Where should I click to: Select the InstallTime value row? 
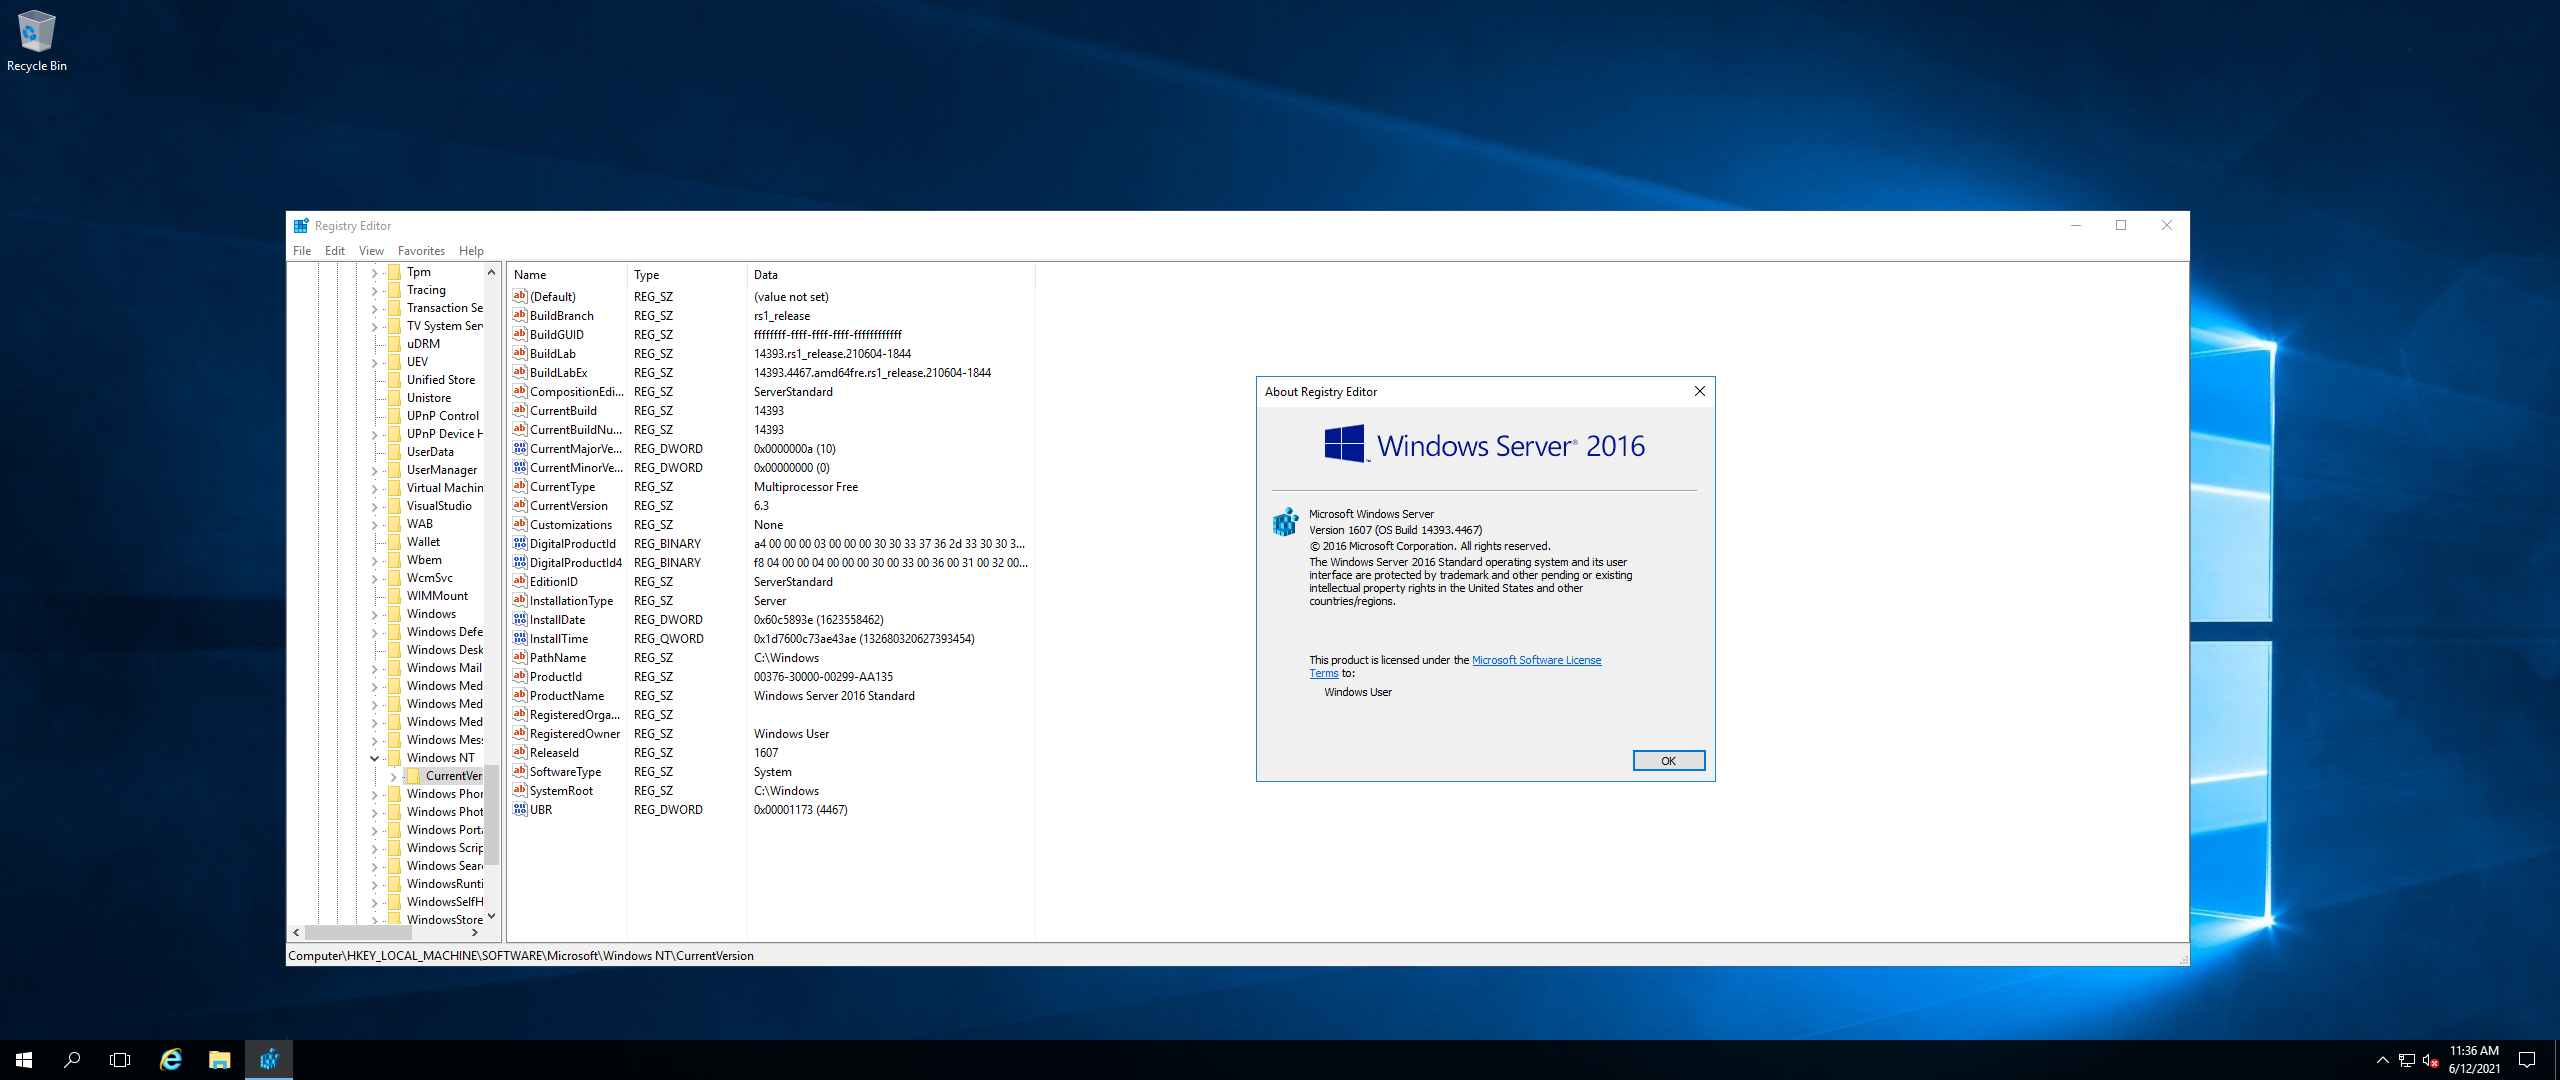(771, 639)
